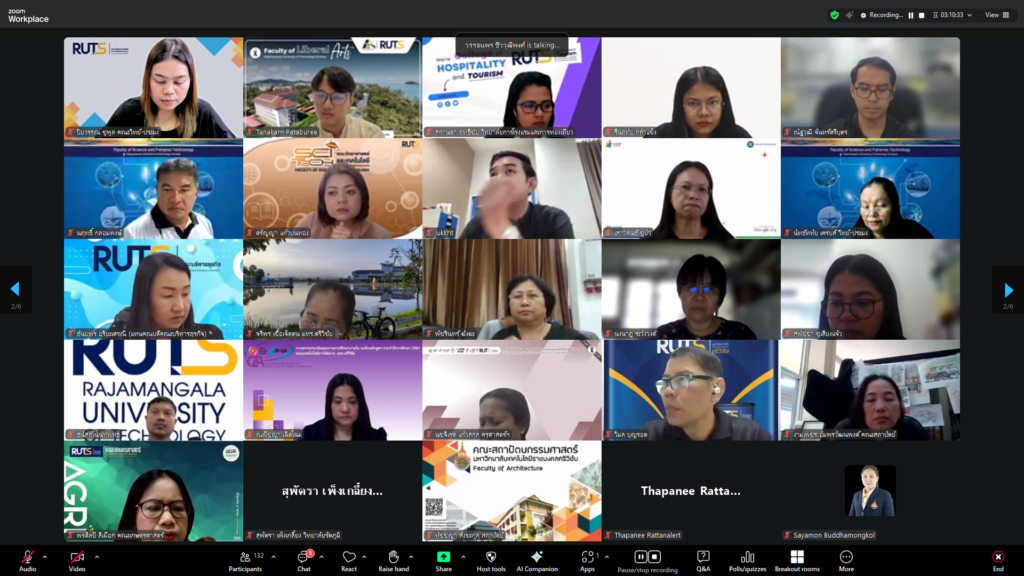Click the React heart icon

point(349,557)
